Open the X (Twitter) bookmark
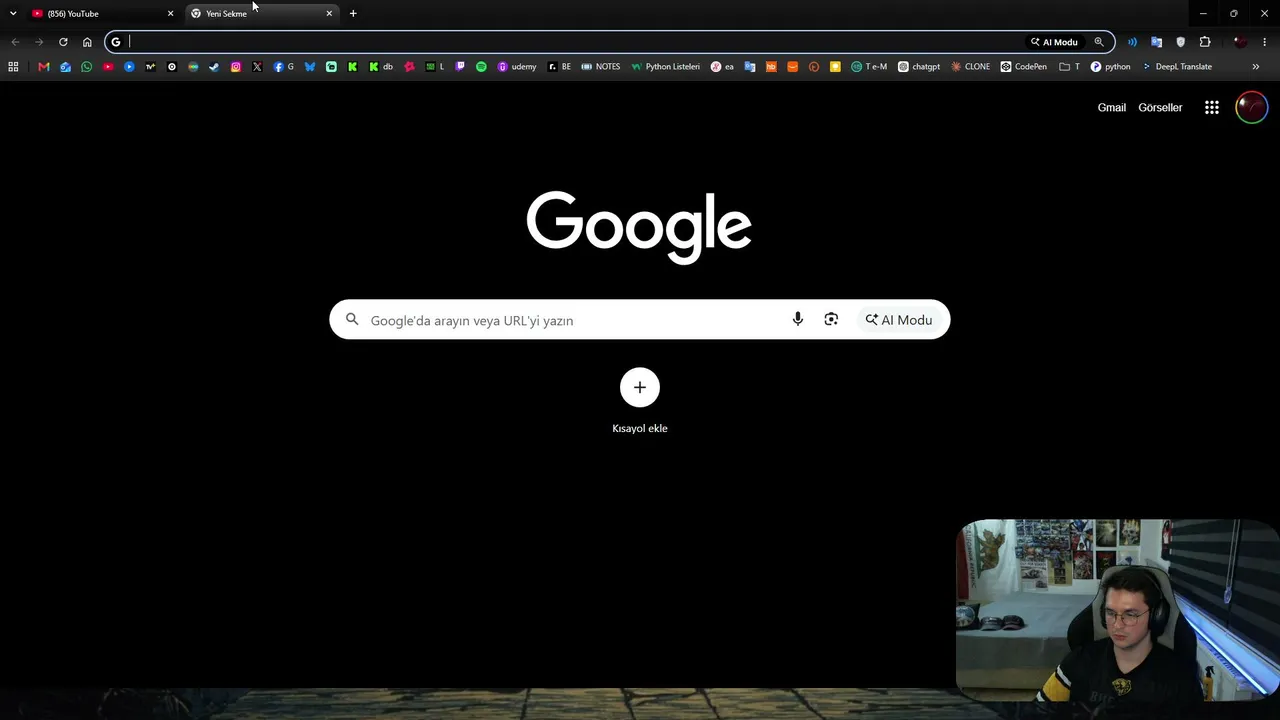 tap(257, 67)
